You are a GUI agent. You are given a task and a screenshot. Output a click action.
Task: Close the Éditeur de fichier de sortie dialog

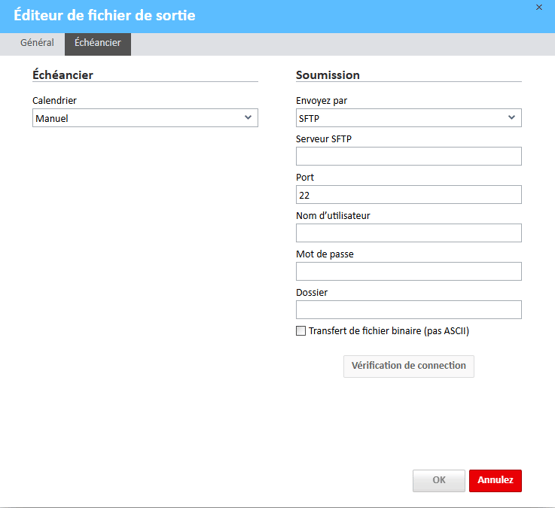click(x=539, y=7)
